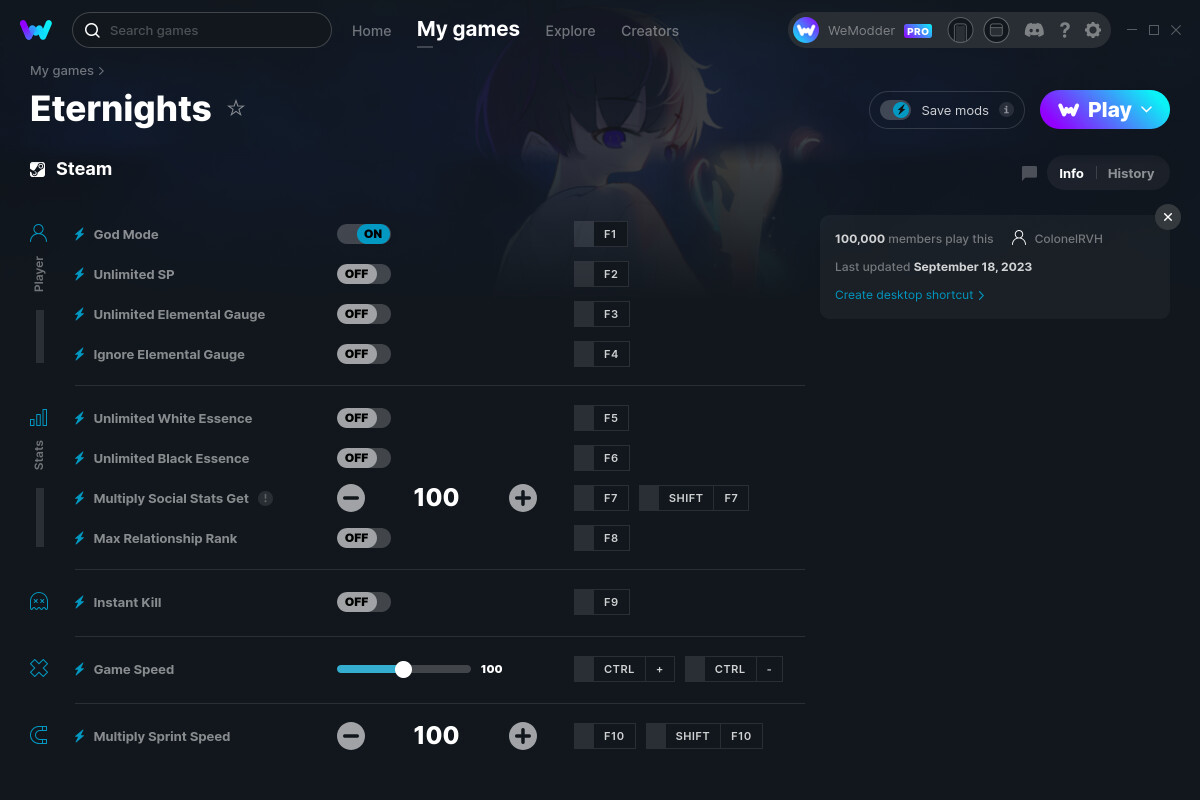Image resolution: width=1200 pixels, height=800 pixels.
Task: Click the PRO badge
Action: click(x=918, y=31)
